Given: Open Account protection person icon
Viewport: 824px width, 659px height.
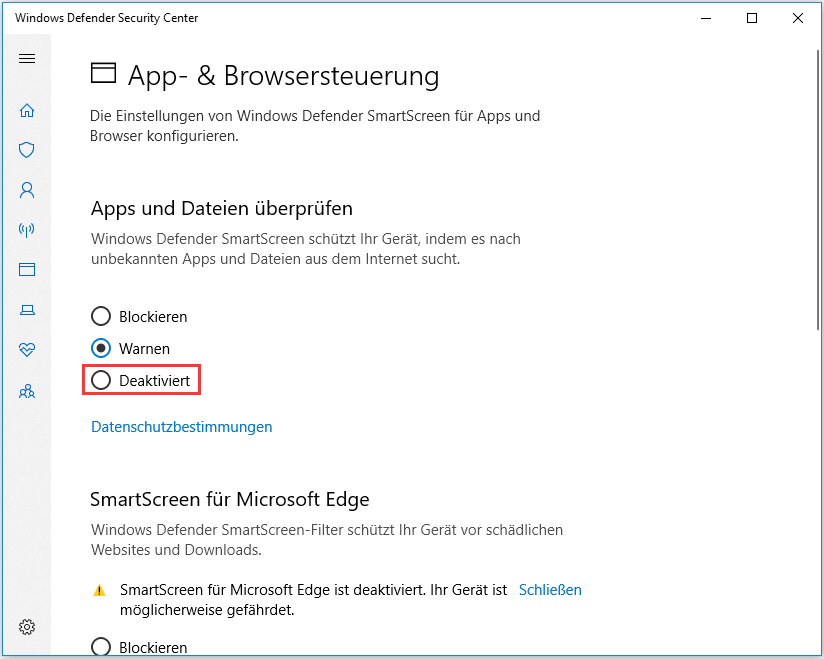Looking at the screenshot, I should [27, 190].
